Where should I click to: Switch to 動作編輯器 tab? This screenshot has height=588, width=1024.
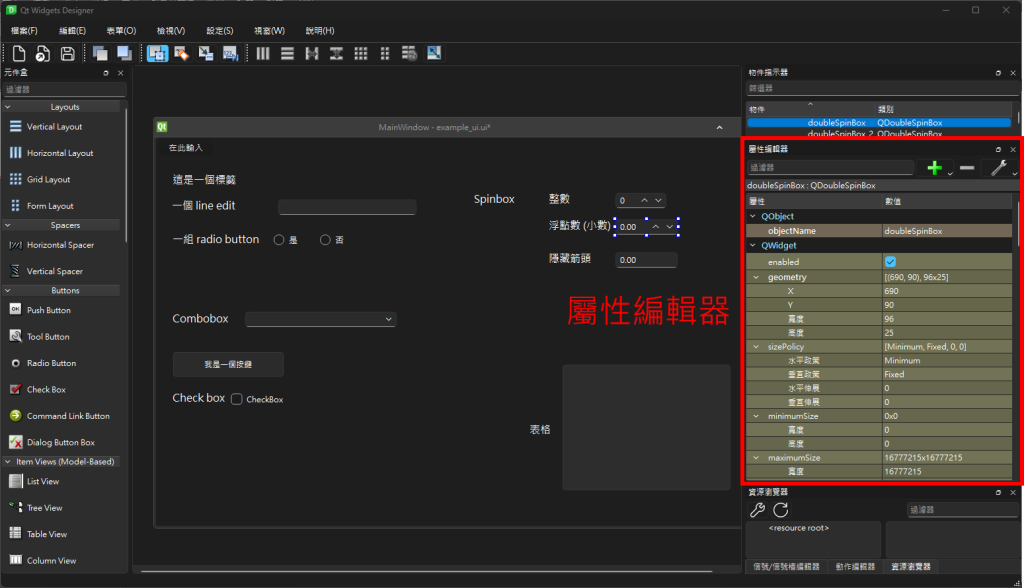click(856, 566)
